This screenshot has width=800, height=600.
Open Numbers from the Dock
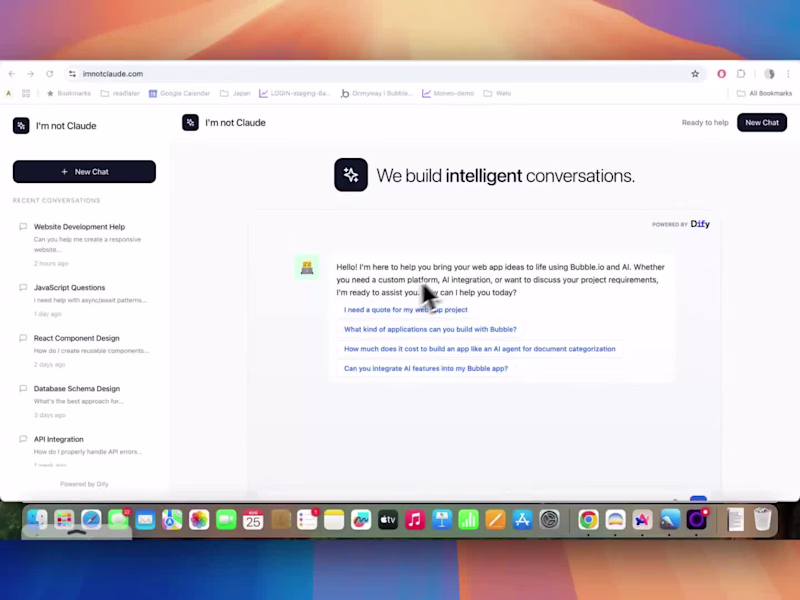click(x=468, y=520)
